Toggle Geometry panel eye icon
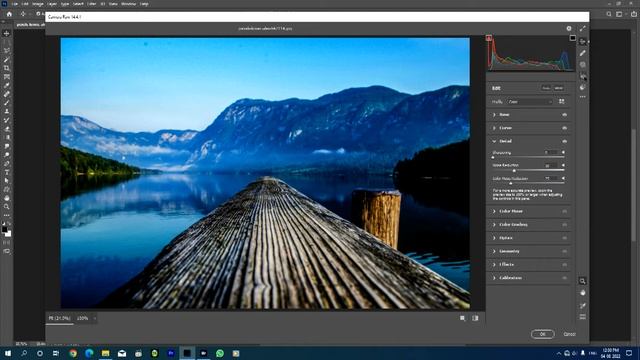The height and width of the screenshot is (360, 640). click(x=564, y=251)
